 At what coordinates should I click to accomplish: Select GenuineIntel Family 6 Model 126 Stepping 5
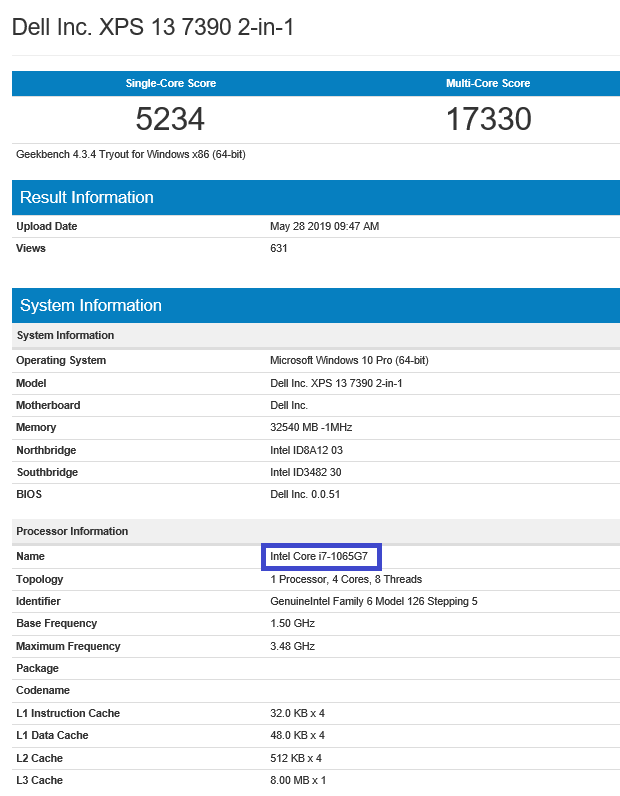click(x=374, y=601)
